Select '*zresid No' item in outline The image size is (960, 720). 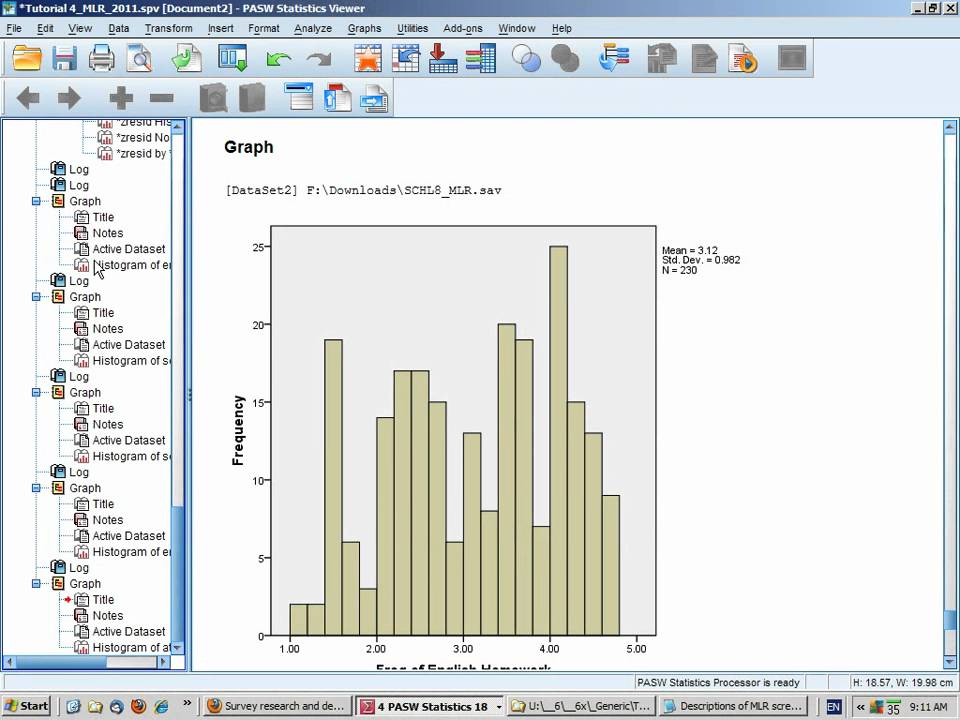[134, 138]
